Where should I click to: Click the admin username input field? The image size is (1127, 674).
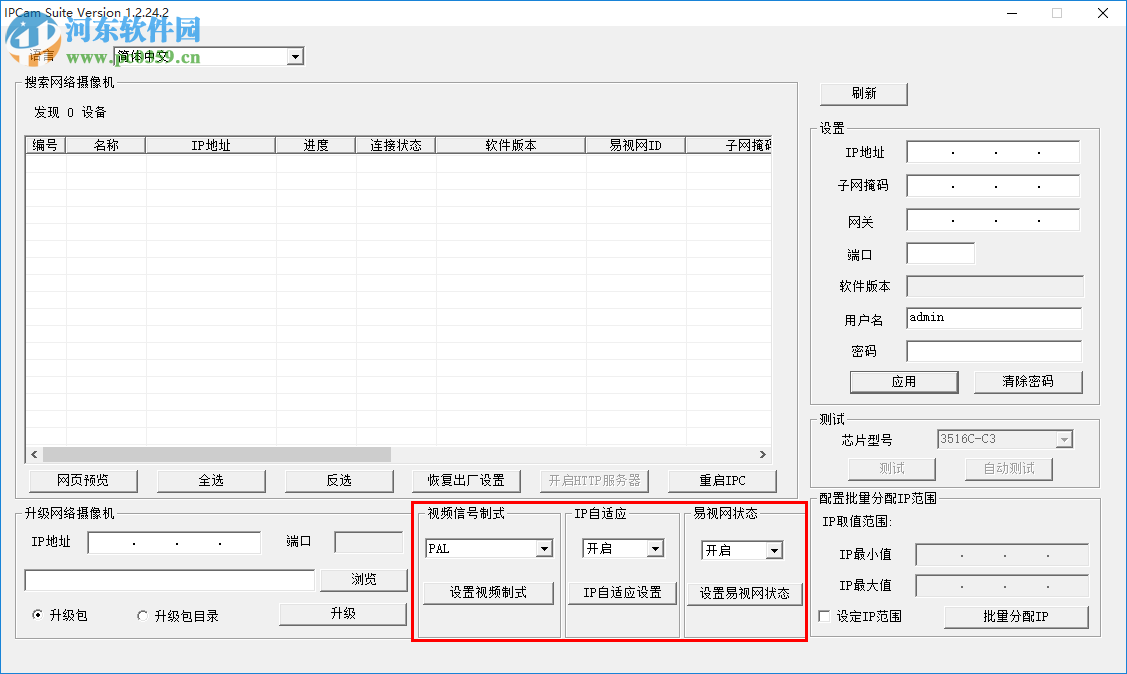click(993, 318)
